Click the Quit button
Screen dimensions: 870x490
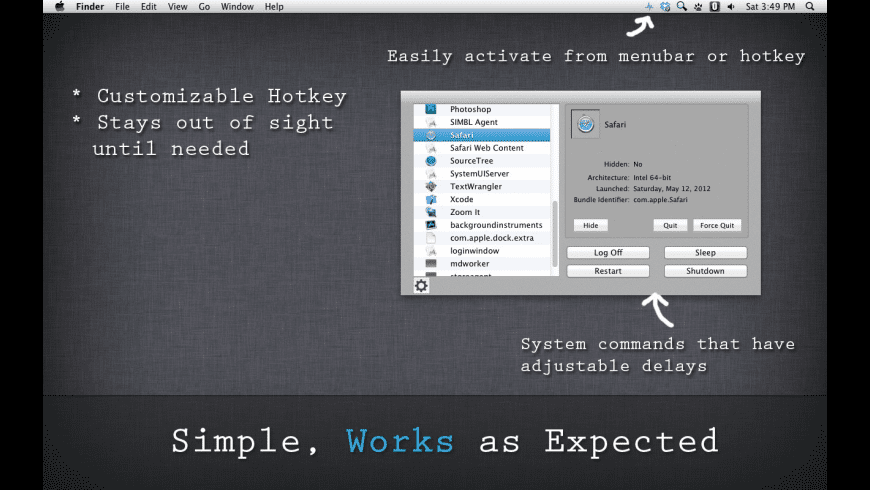coord(670,225)
